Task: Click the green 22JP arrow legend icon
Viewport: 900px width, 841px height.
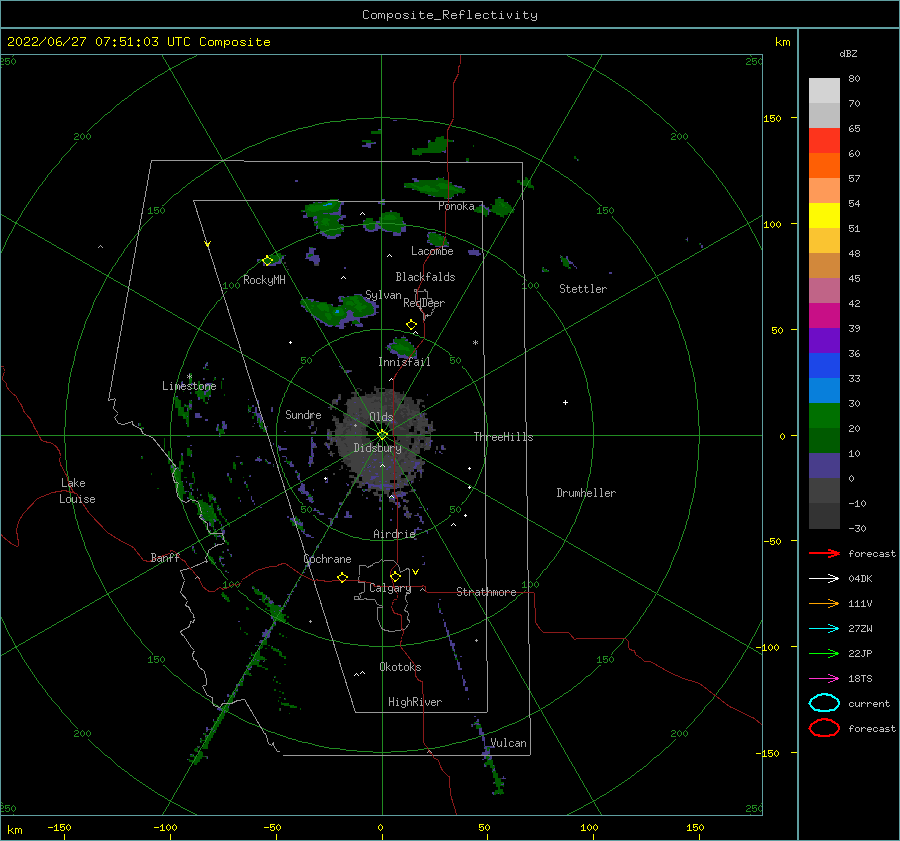Action: tap(824, 653)
